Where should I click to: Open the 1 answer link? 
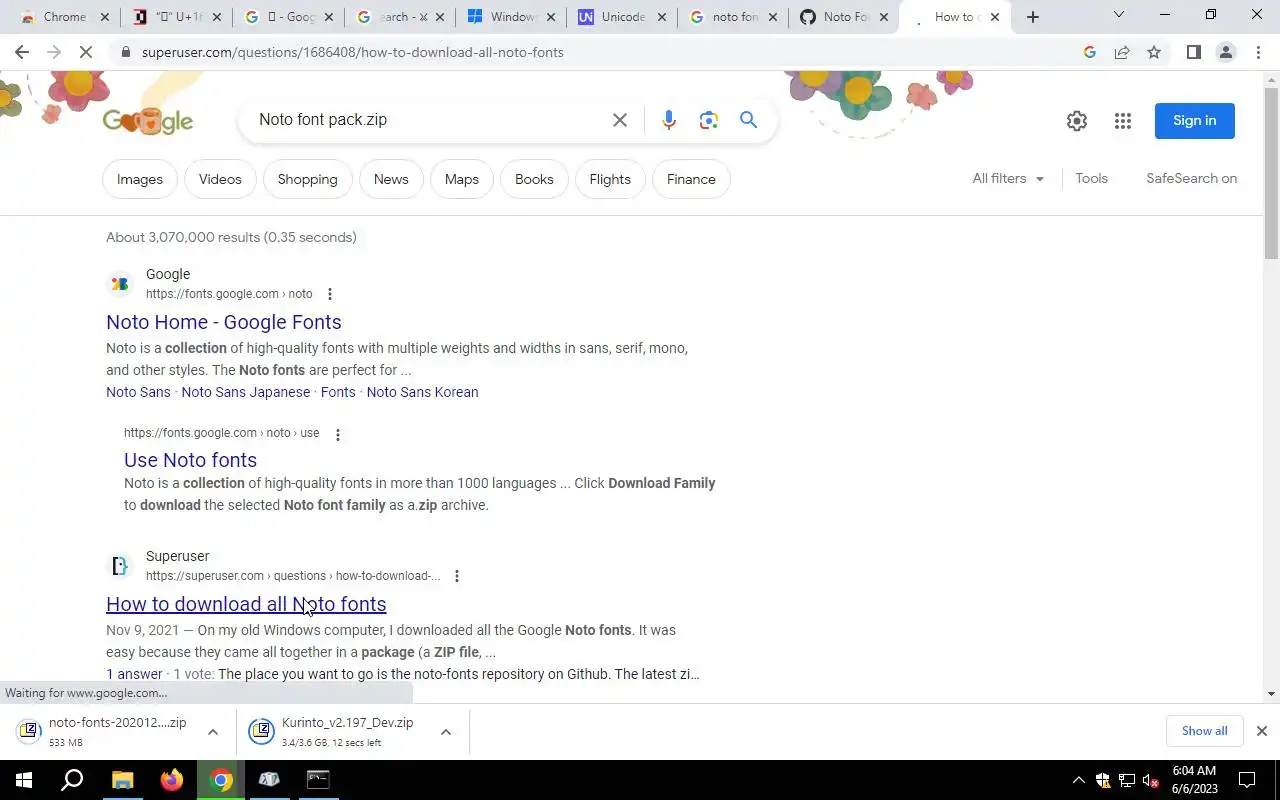134,674
